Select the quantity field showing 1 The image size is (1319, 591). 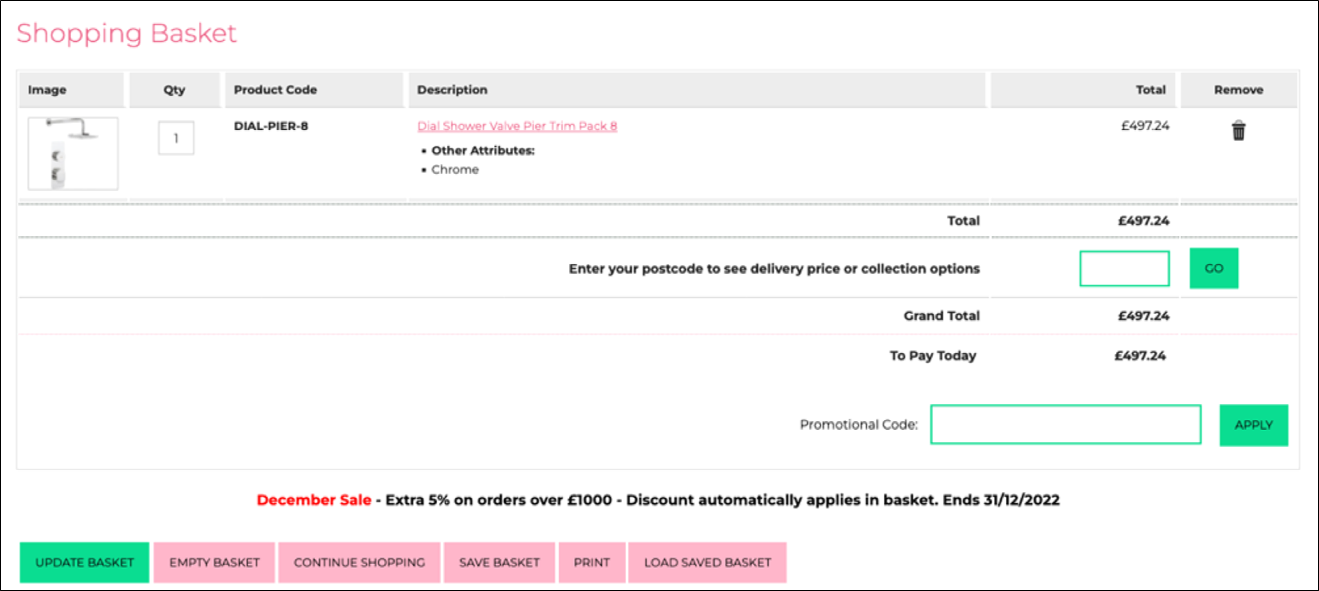[177, 137]
